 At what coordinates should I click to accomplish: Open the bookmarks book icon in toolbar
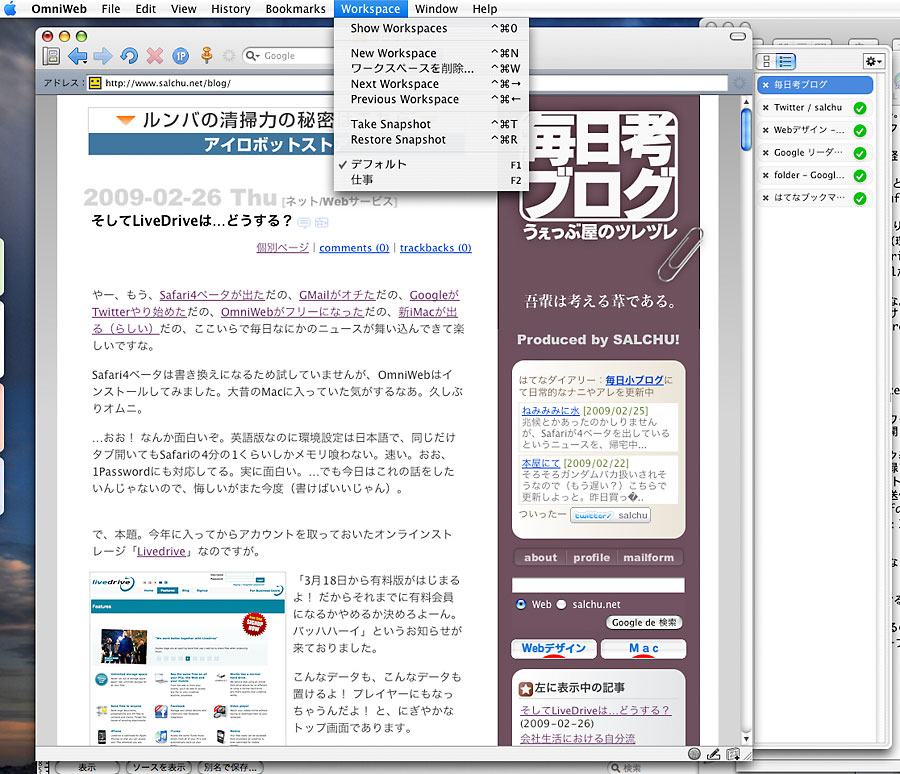click(52, 56)
